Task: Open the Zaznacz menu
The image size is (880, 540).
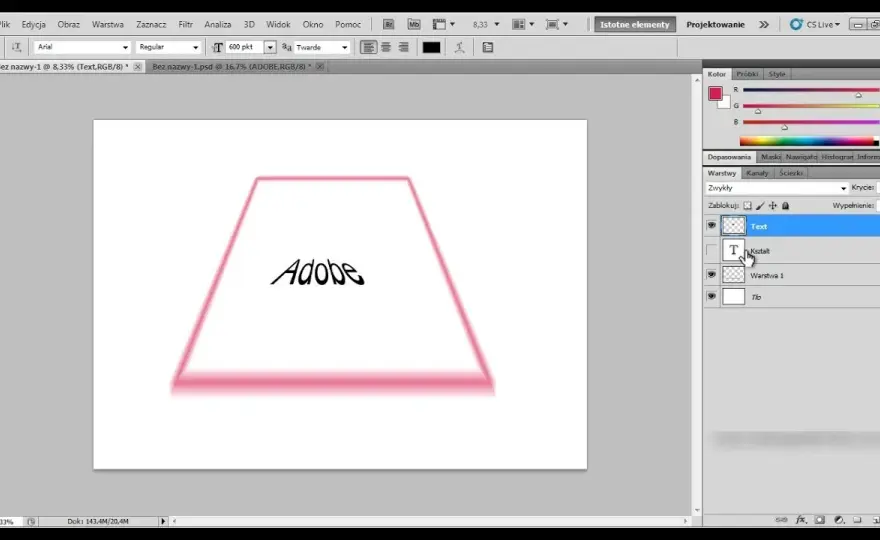Action: point(151,25)
